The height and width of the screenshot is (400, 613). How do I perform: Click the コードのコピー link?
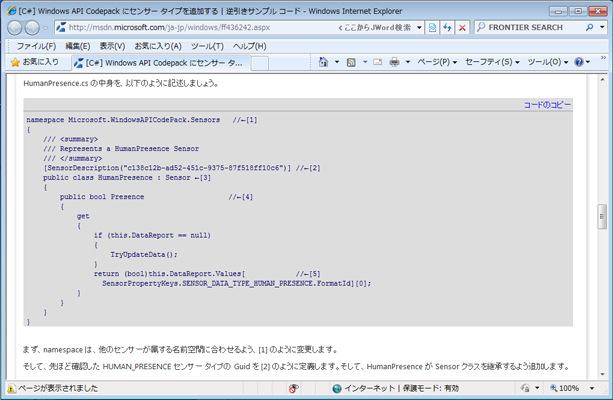pos(547,105)
